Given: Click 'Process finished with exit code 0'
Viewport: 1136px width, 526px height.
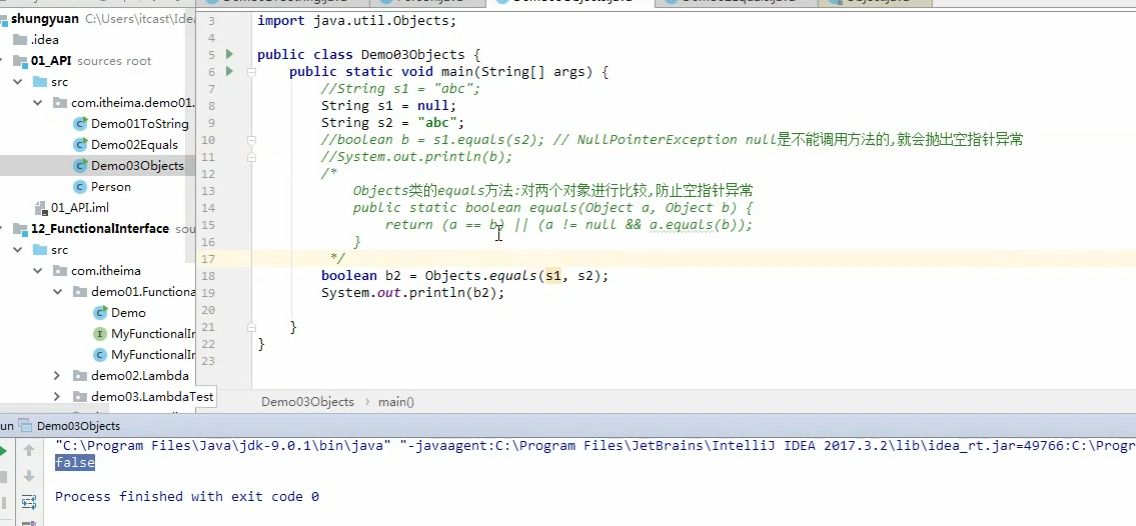Looking at the screenshot, I should (x=187, y=496).
